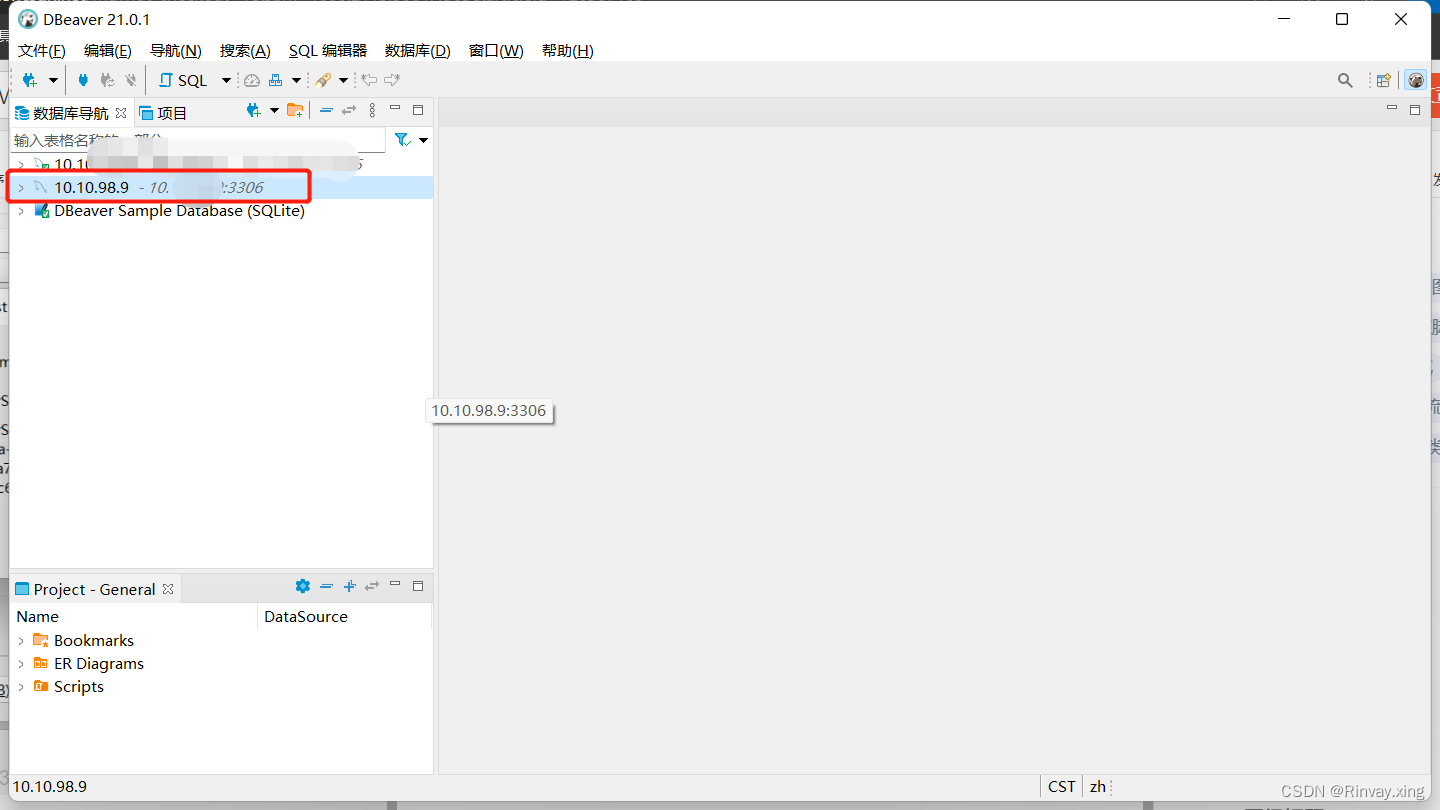The width and height of the screenshot is (1440, 810).
Task: Open the New Connection dropdown arrow in main toolbar
Action: (53, 80)
